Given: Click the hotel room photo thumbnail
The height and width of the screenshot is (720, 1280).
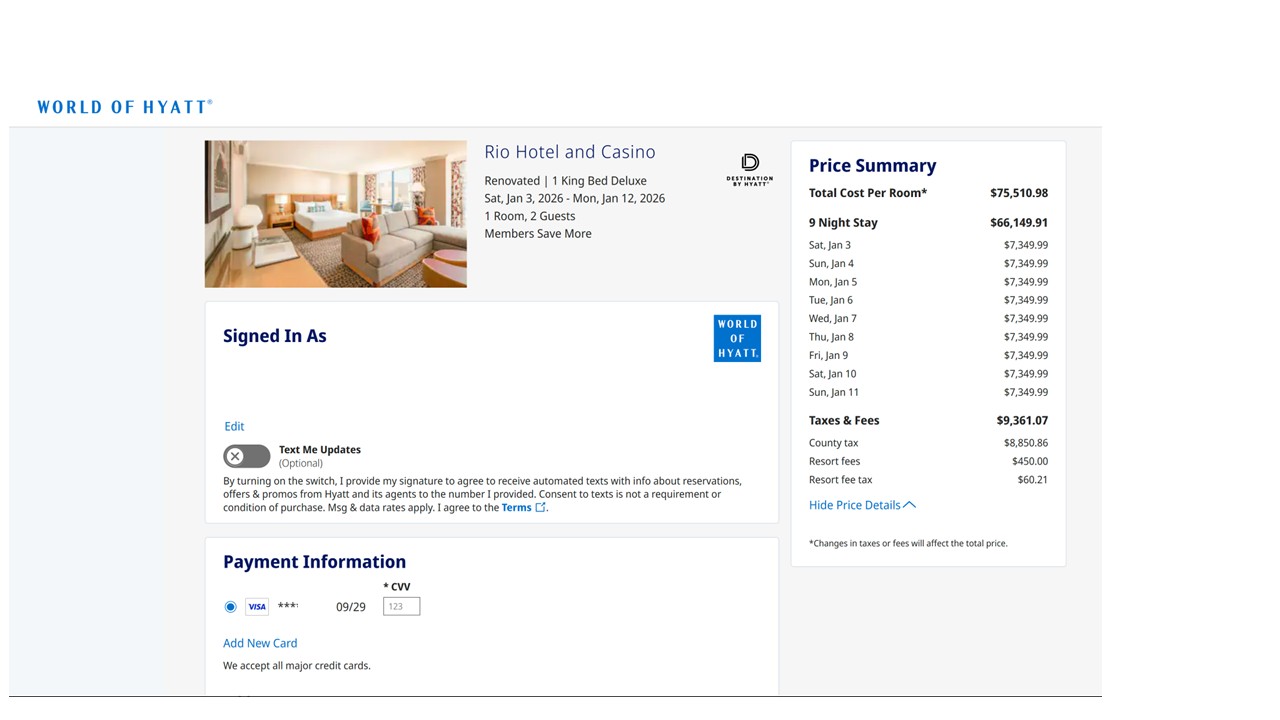Looking at the screenshot, I should tap(336, 214).
